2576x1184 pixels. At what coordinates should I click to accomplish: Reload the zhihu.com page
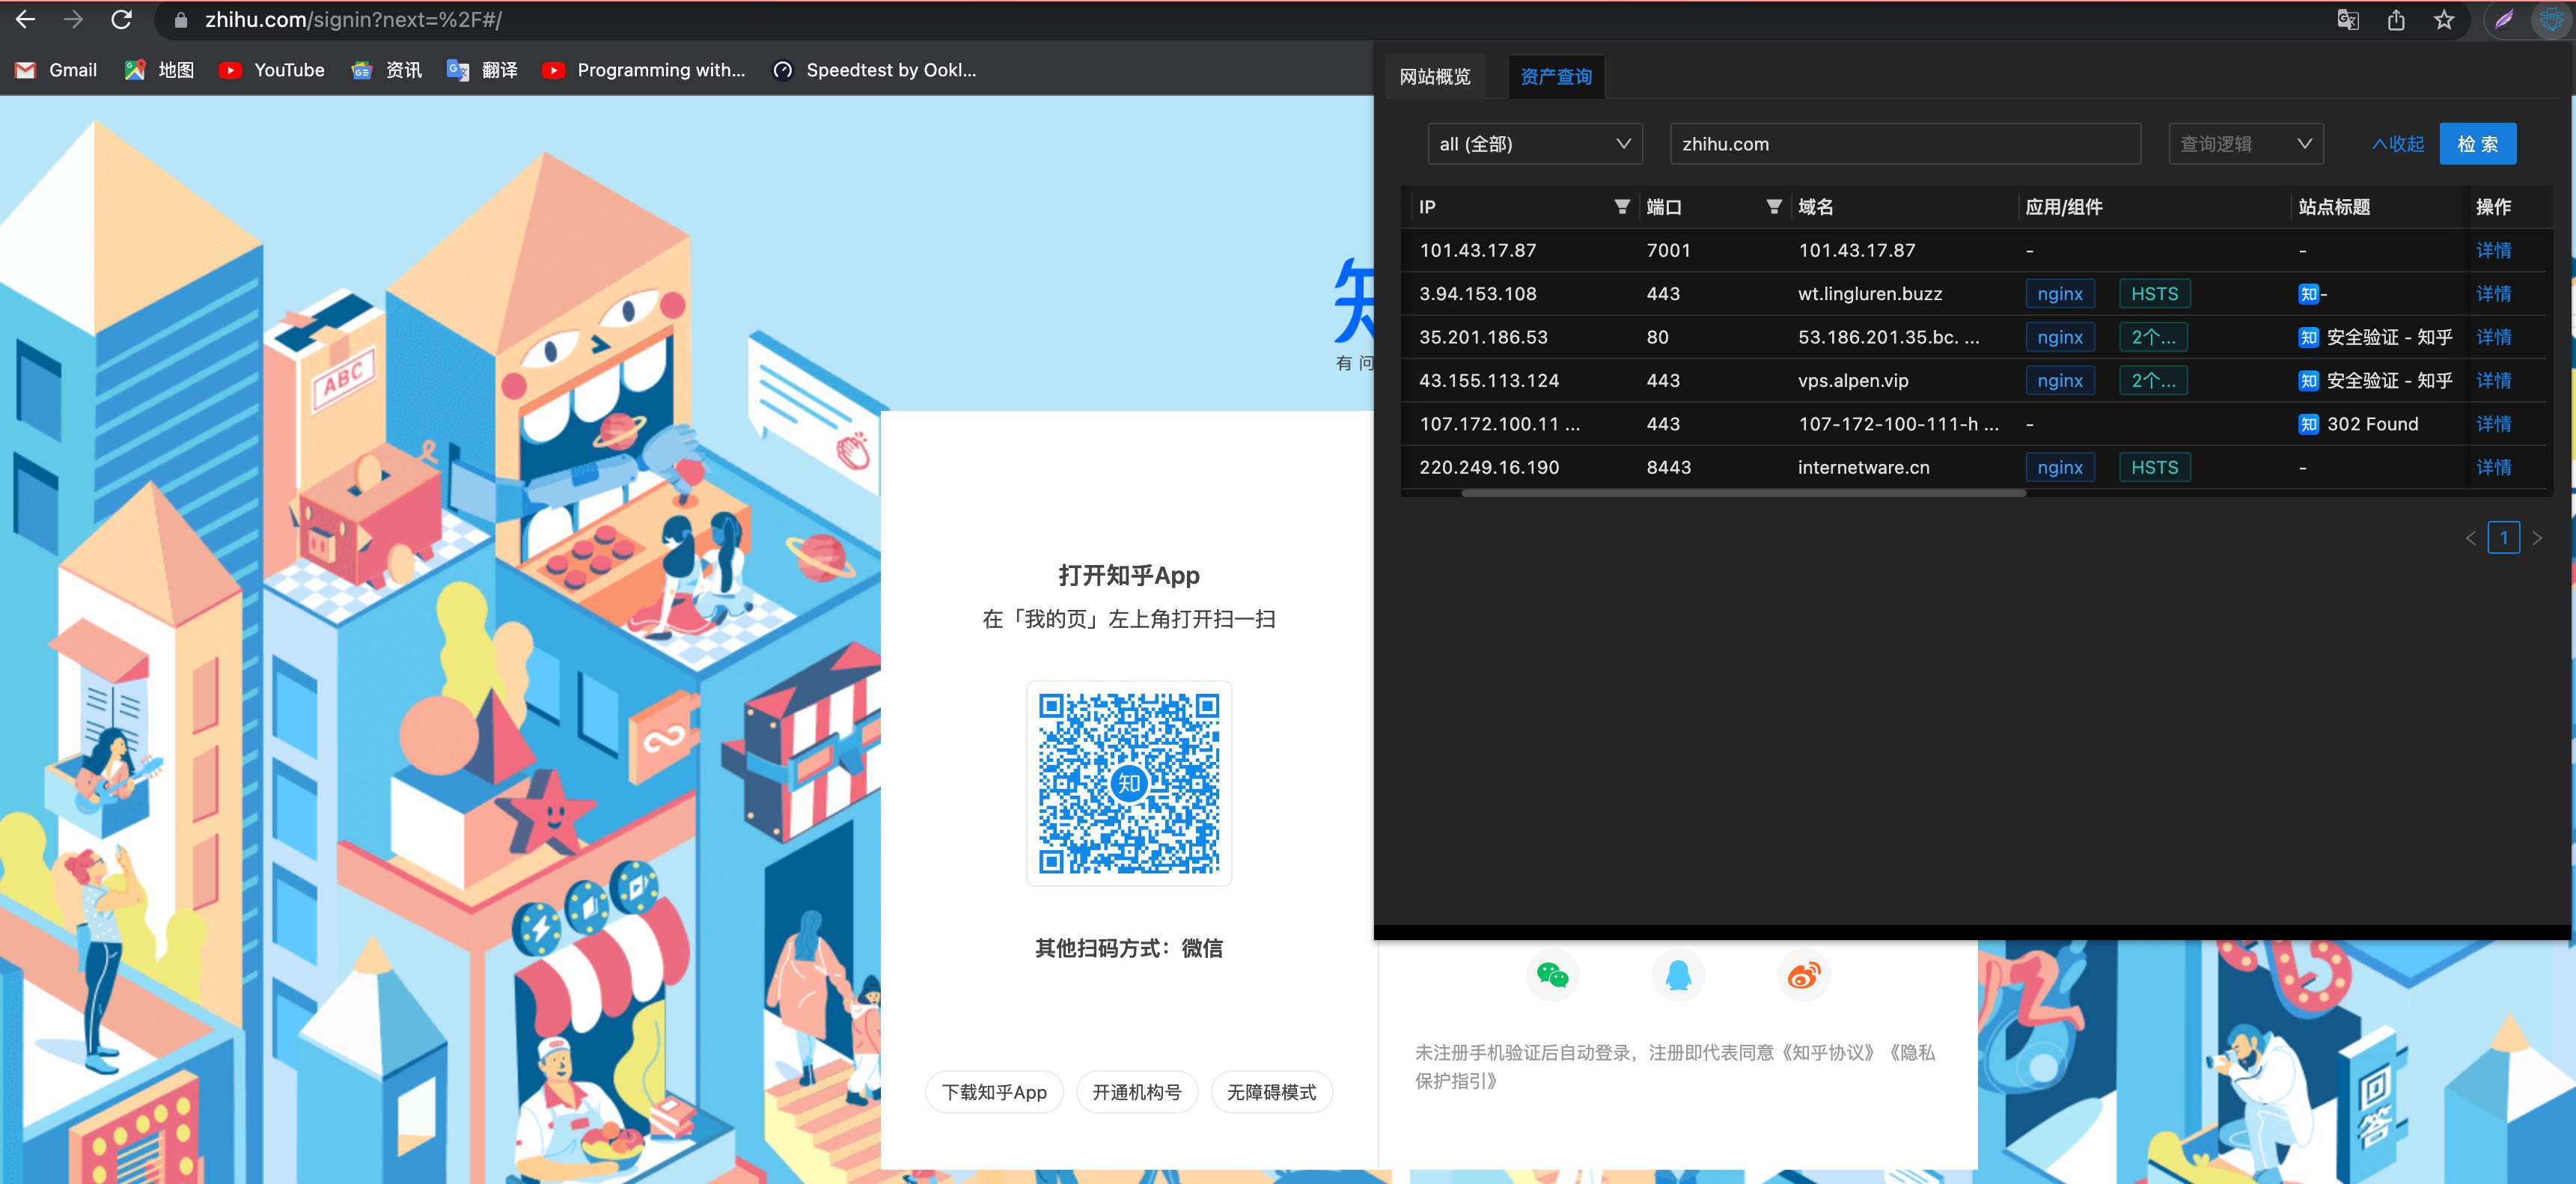point(121,19)
